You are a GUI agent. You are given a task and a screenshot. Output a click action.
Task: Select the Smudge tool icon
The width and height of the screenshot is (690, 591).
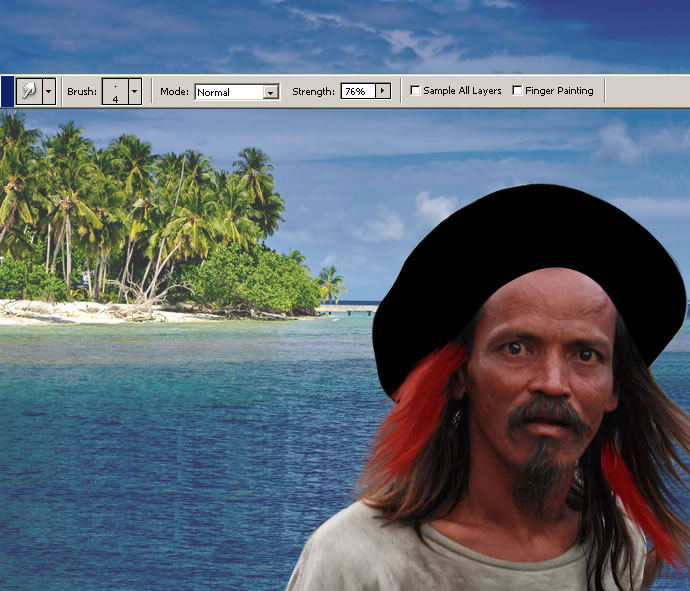coord(29,92)
